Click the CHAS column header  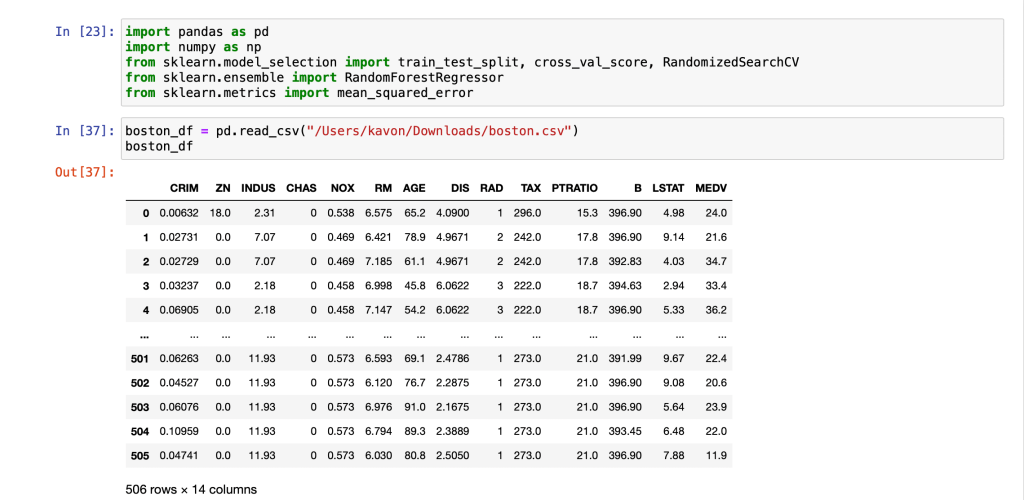coord(301,188)
